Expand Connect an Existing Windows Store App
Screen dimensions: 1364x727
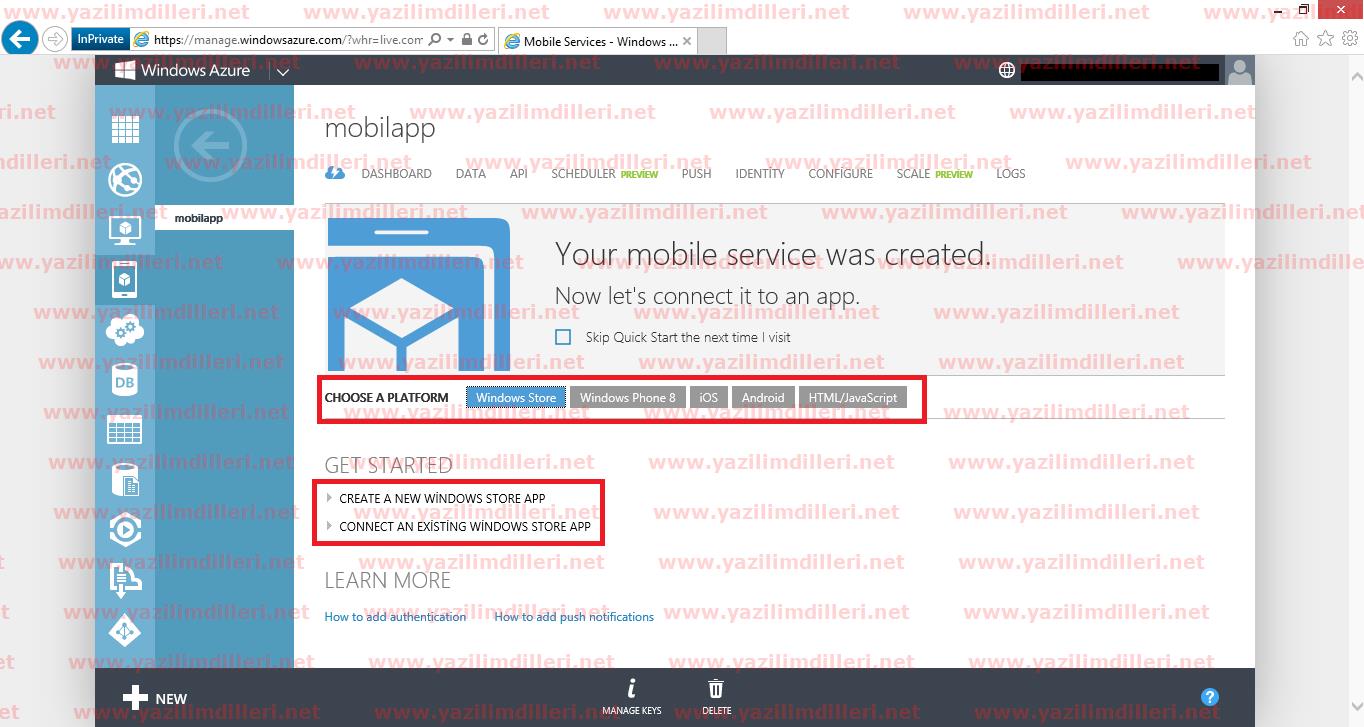(x=464, y=526)
